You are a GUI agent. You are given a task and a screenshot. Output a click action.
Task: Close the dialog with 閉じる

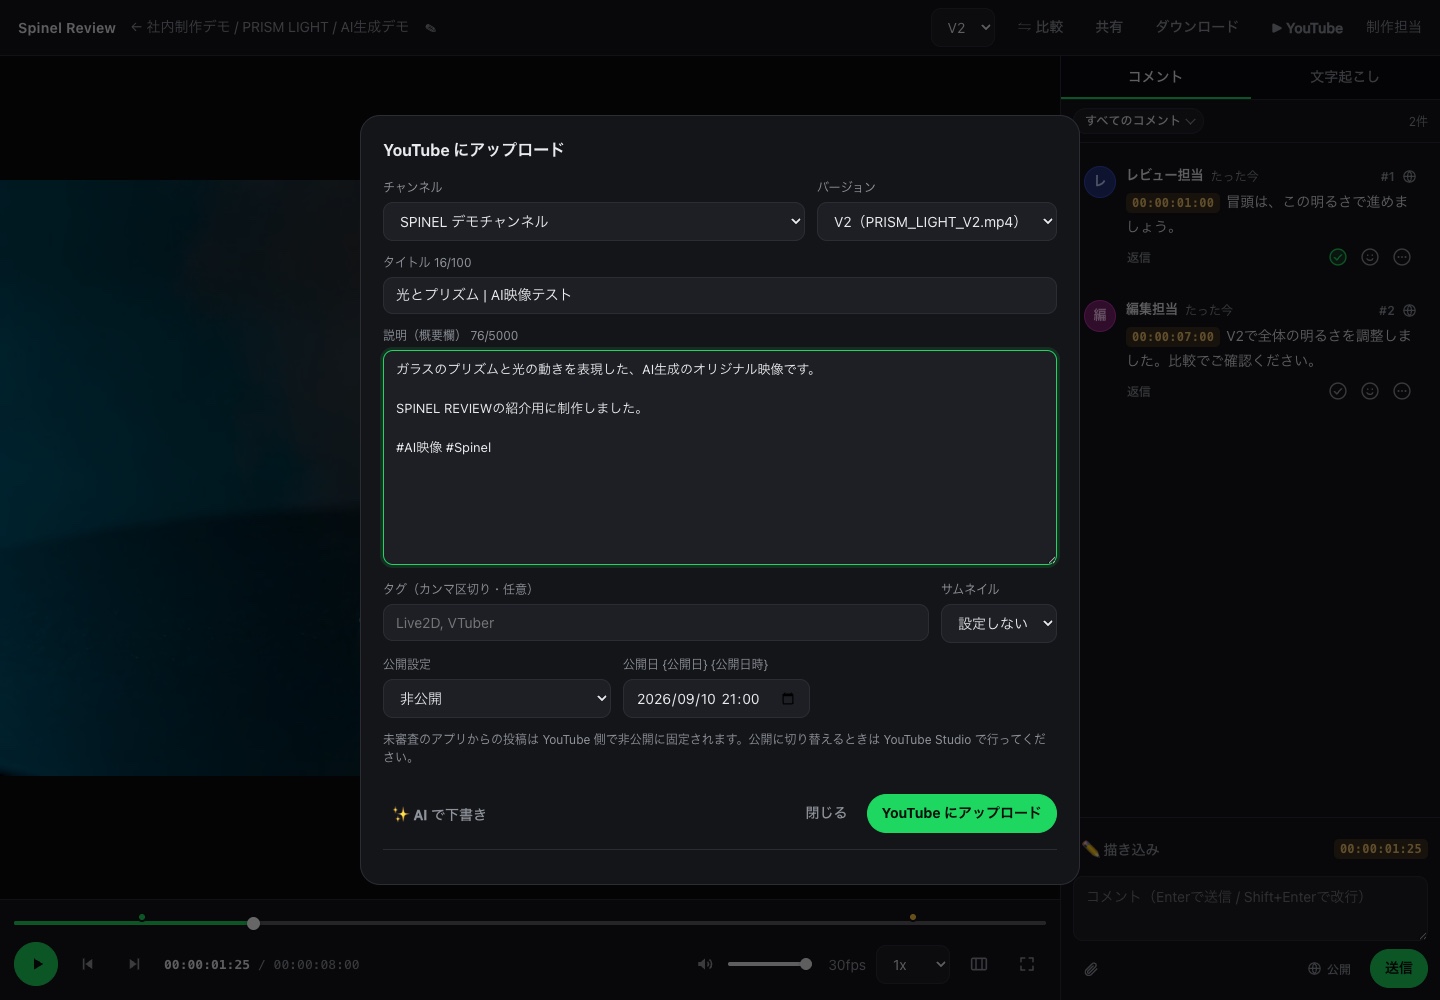[x=826, y=813]
